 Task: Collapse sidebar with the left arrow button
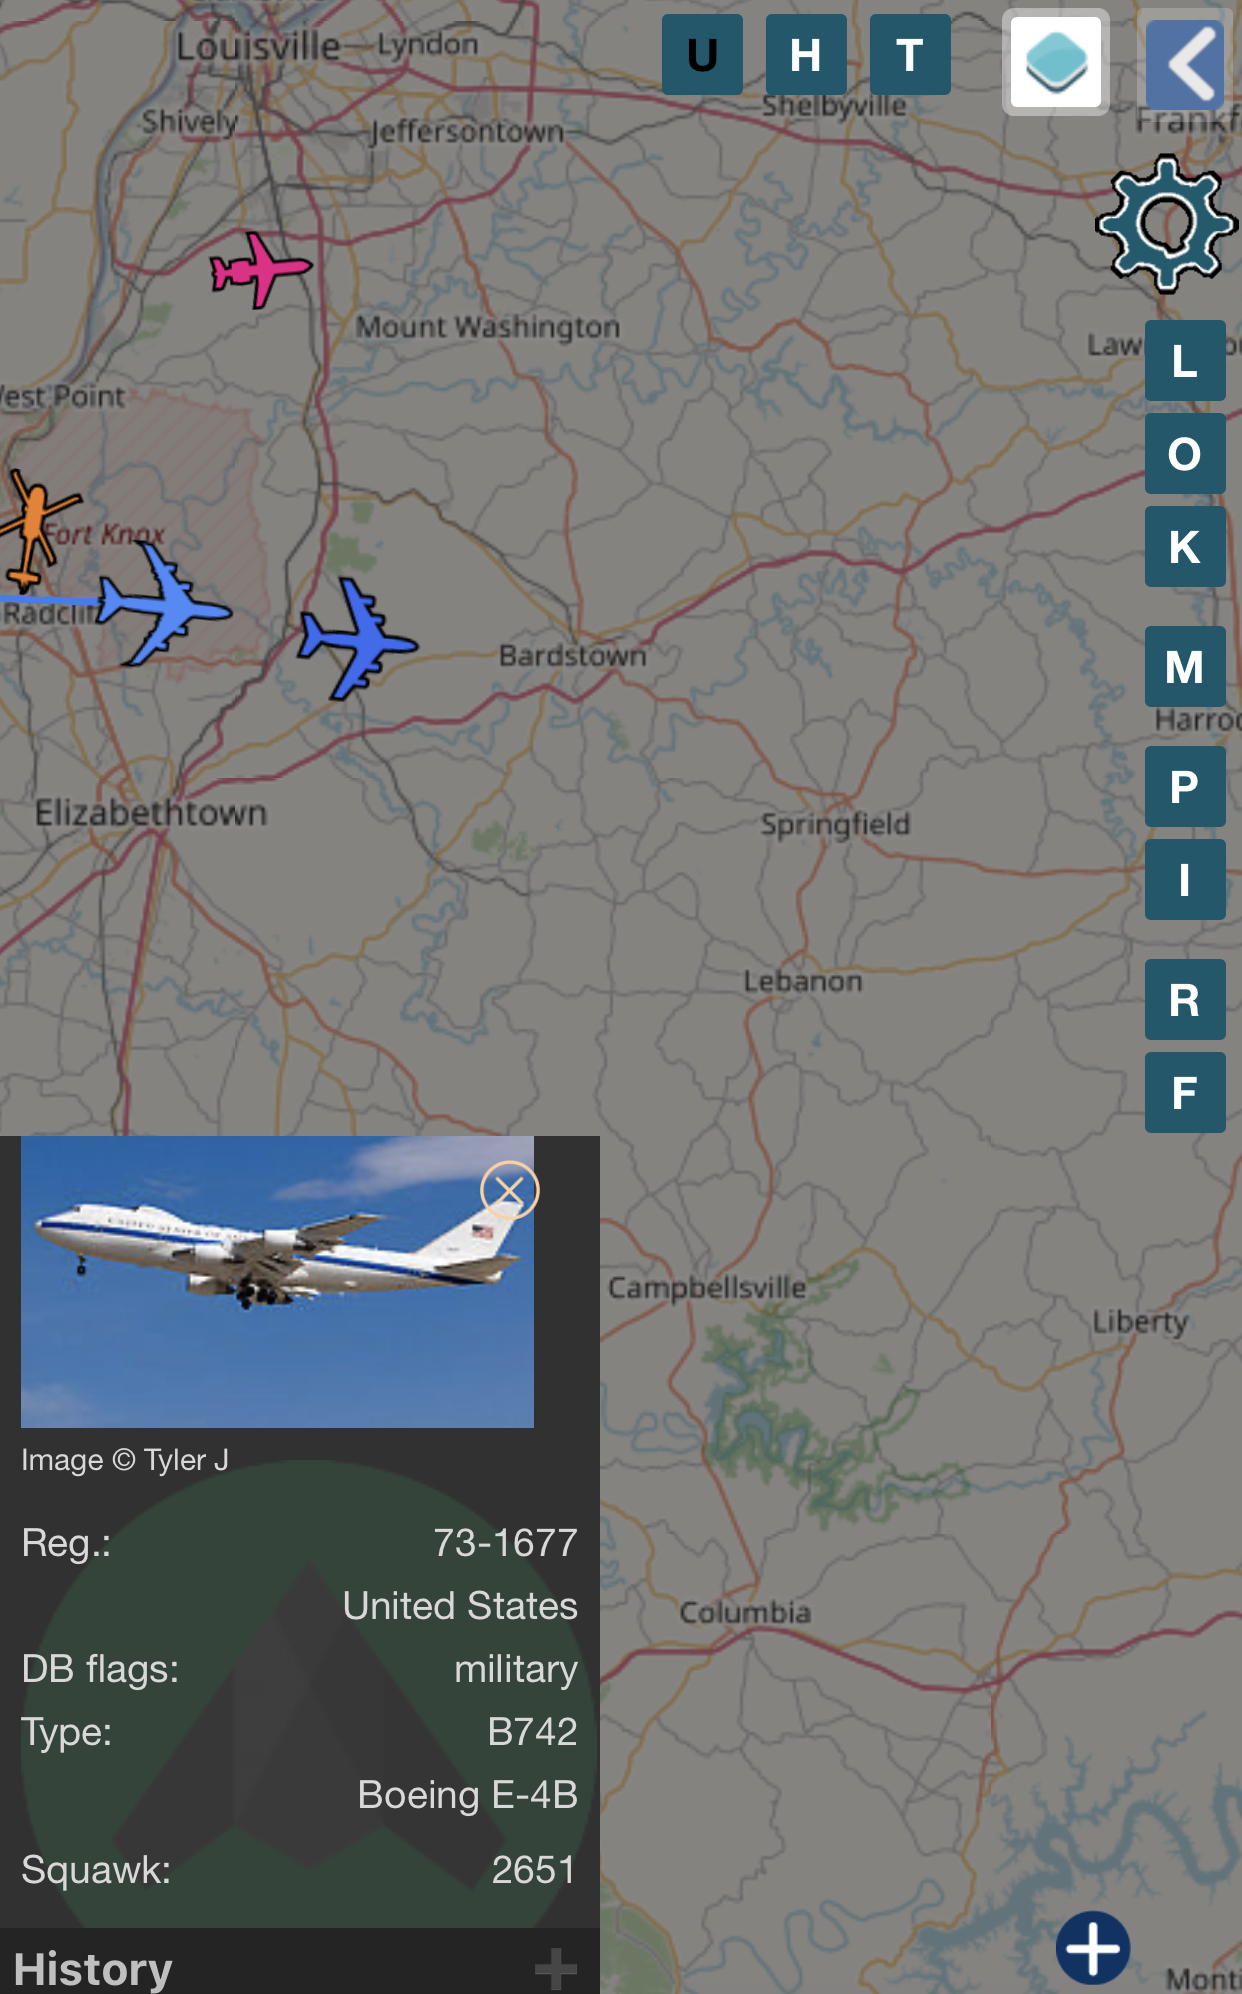pyautogui.click(x=1187, y=62)
